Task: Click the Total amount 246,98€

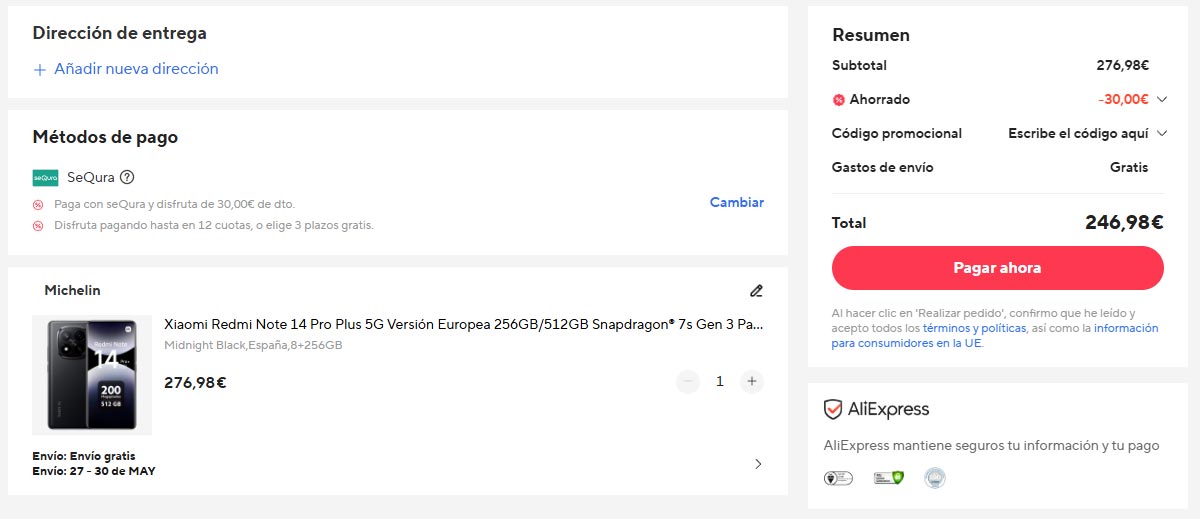Action: pos(1124,223)
